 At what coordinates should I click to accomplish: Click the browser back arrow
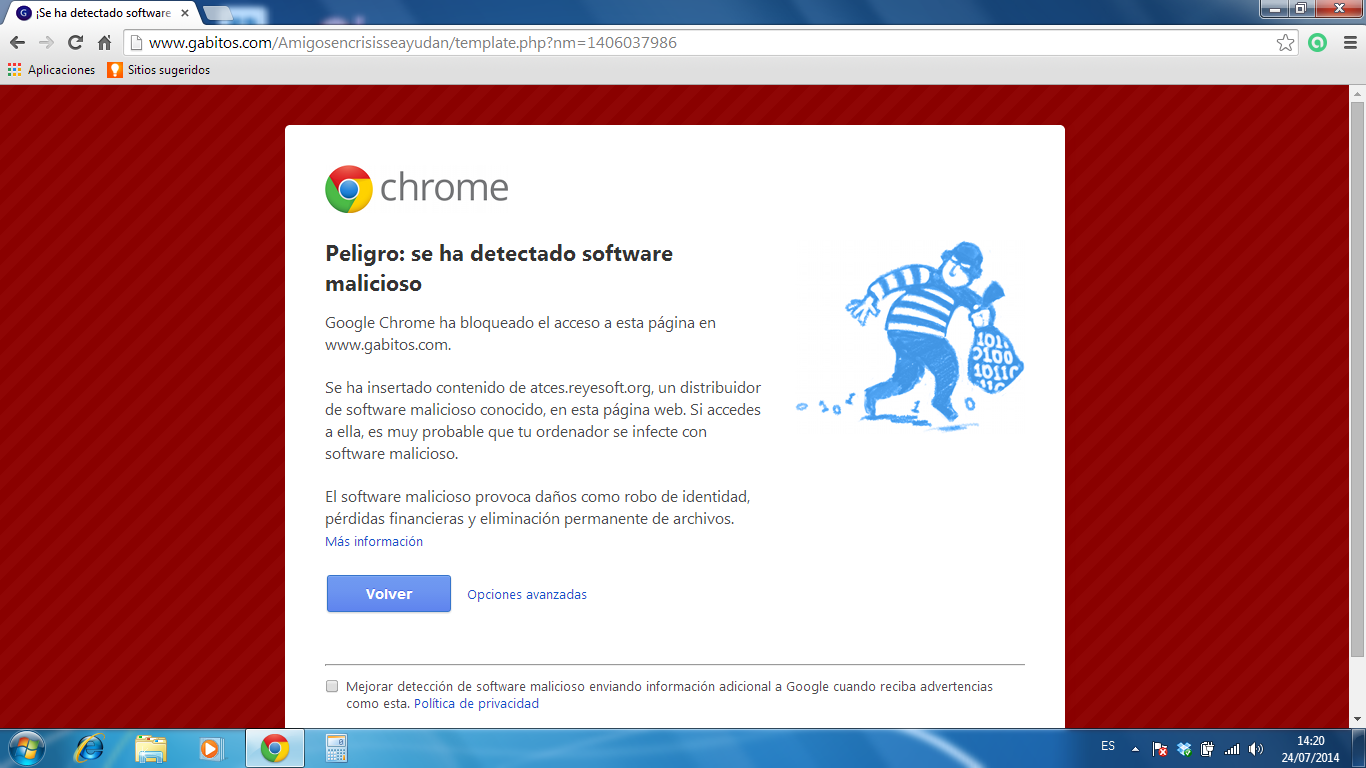coord(17,43)
